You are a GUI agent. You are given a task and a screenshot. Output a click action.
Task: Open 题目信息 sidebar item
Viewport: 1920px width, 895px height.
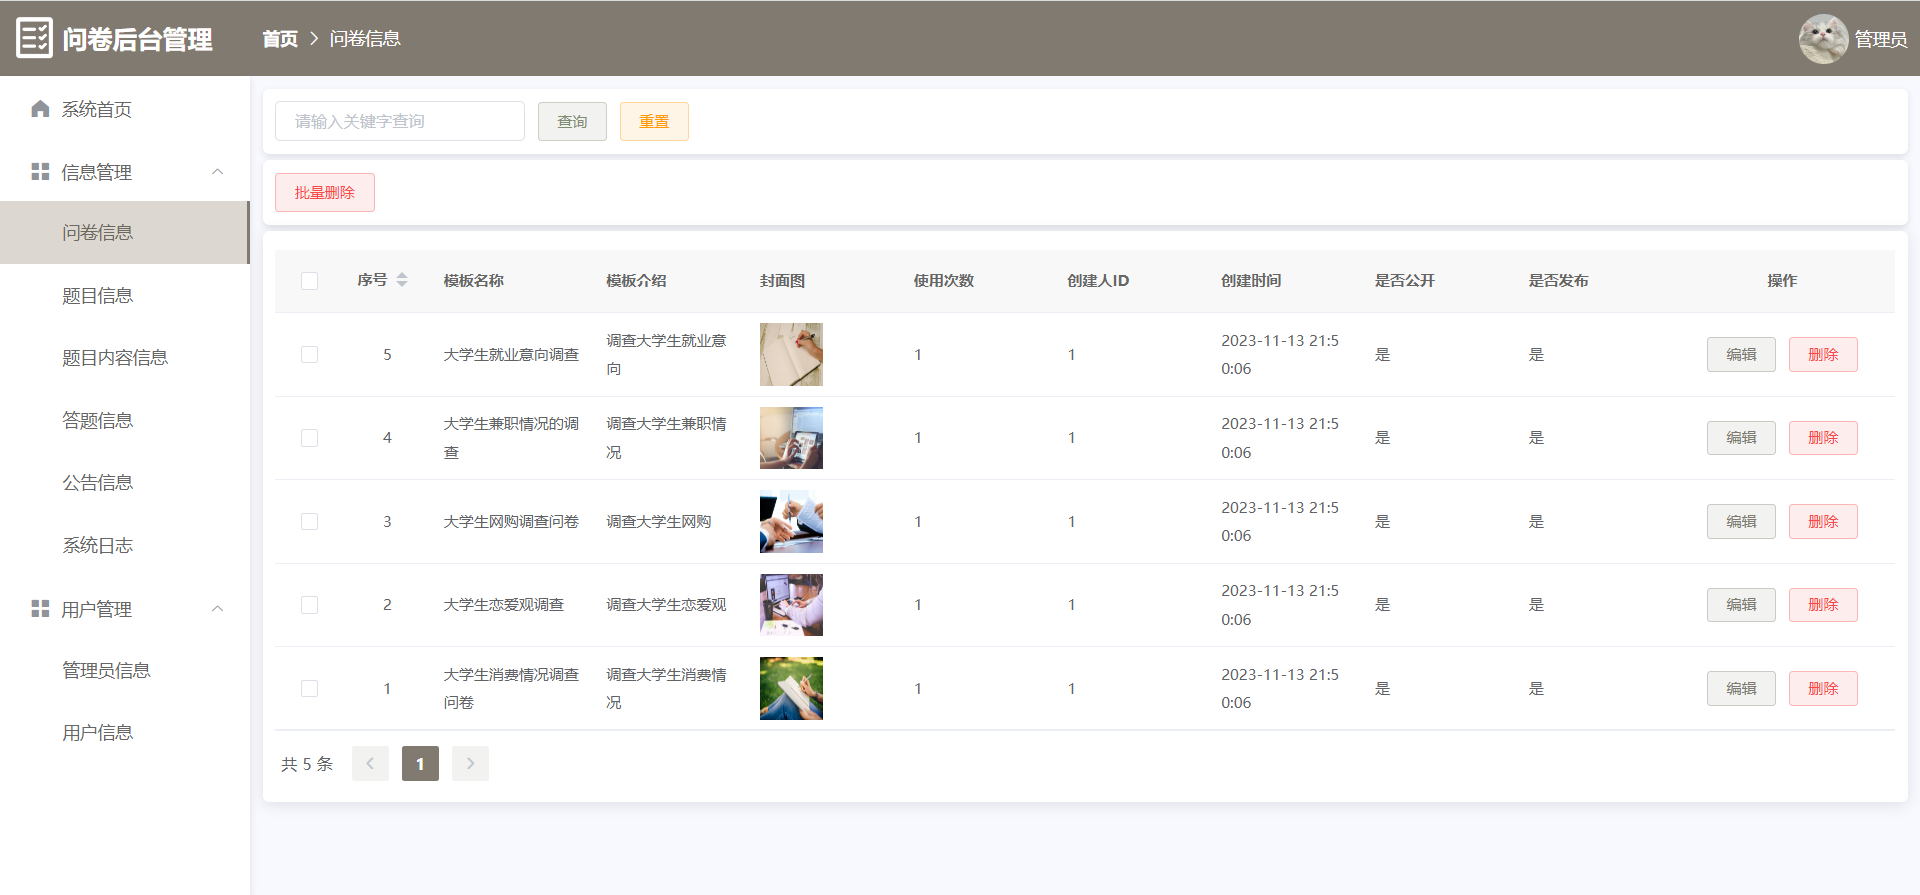[125, 296]
